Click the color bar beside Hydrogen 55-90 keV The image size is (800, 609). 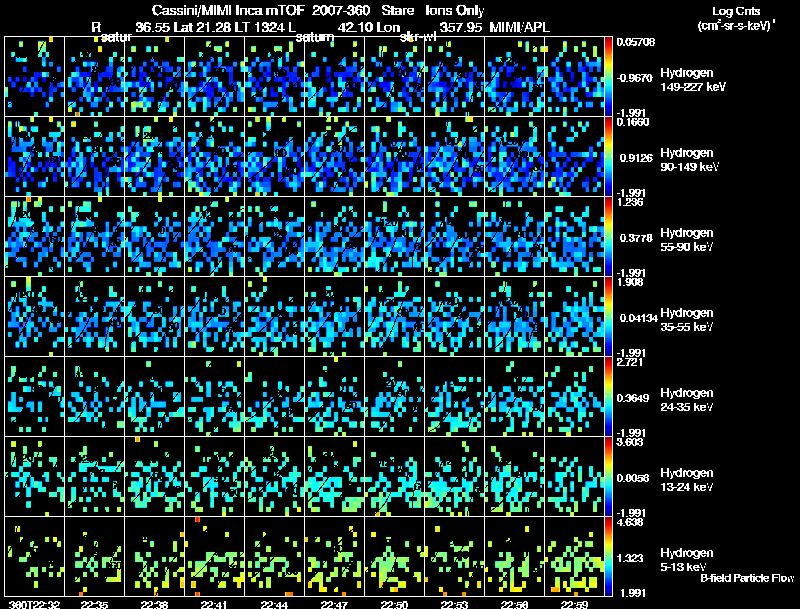(608, 236)
